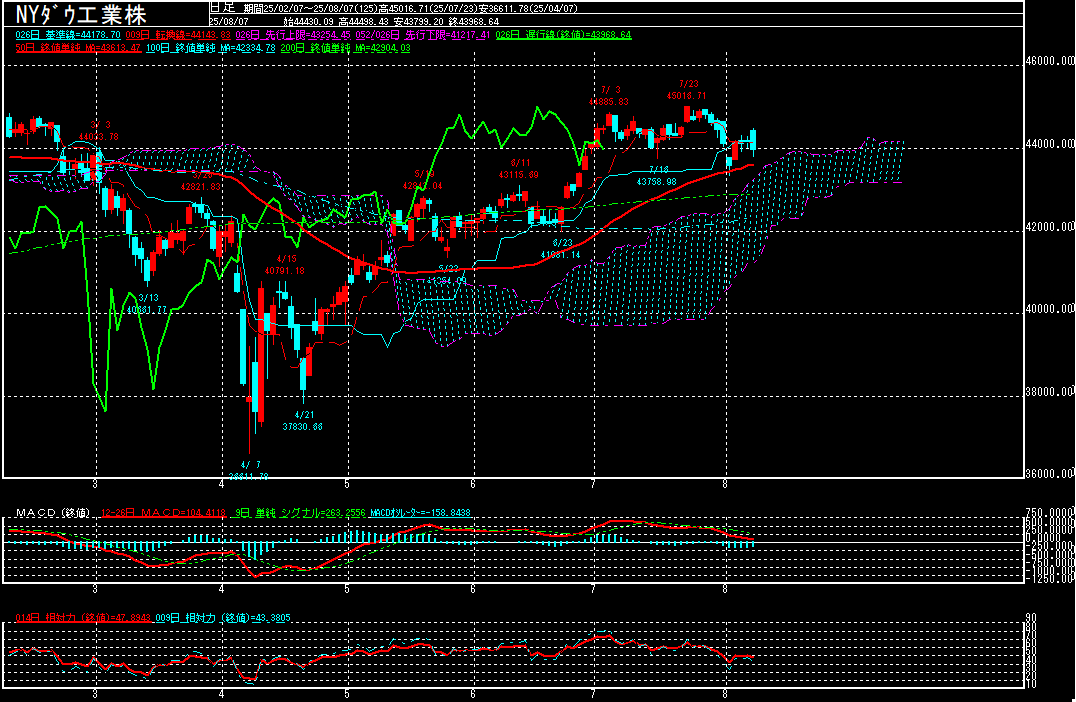Click the 7/23 45016.71 high annotation
Viewport: 1076px width, 702px height.
pos(686,90)
